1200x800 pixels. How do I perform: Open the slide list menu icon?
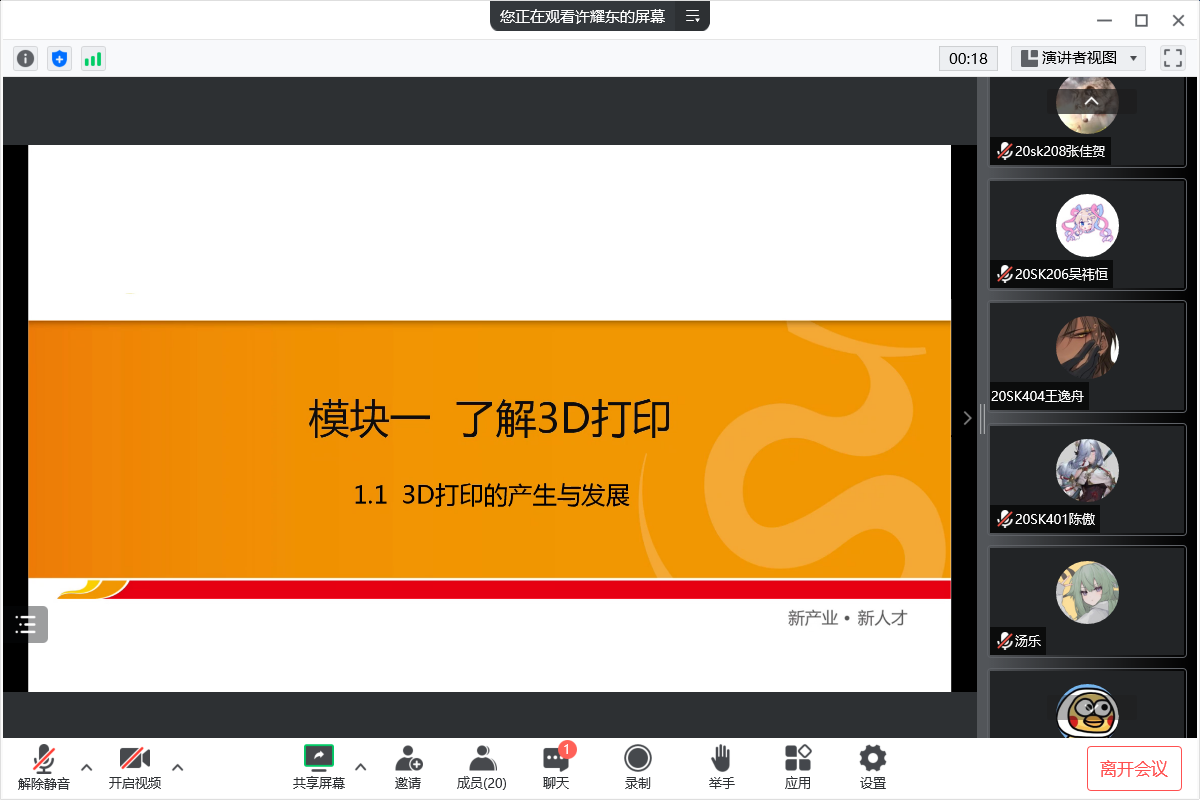[x=26, y=625]
